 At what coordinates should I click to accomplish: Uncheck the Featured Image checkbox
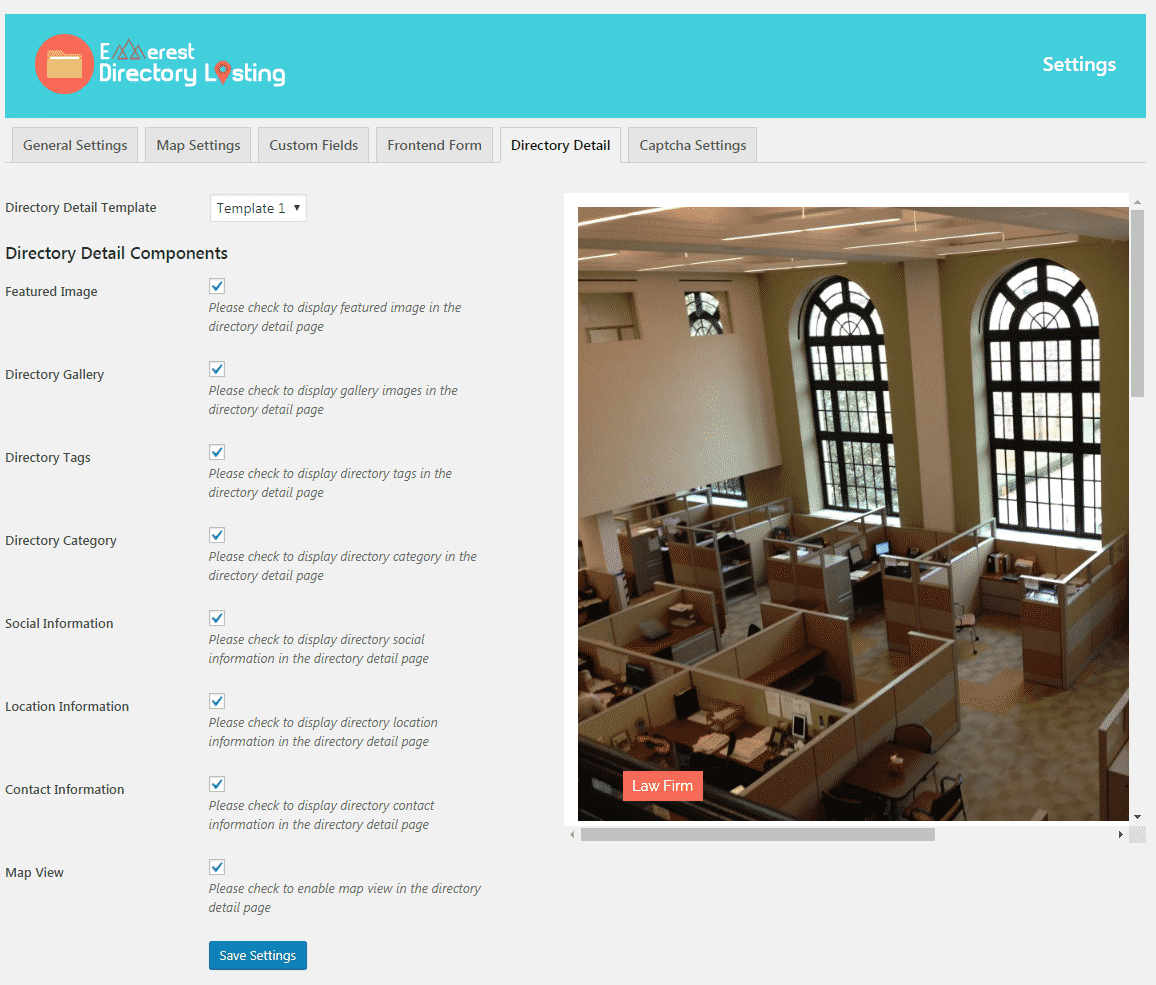click(217, 286)
